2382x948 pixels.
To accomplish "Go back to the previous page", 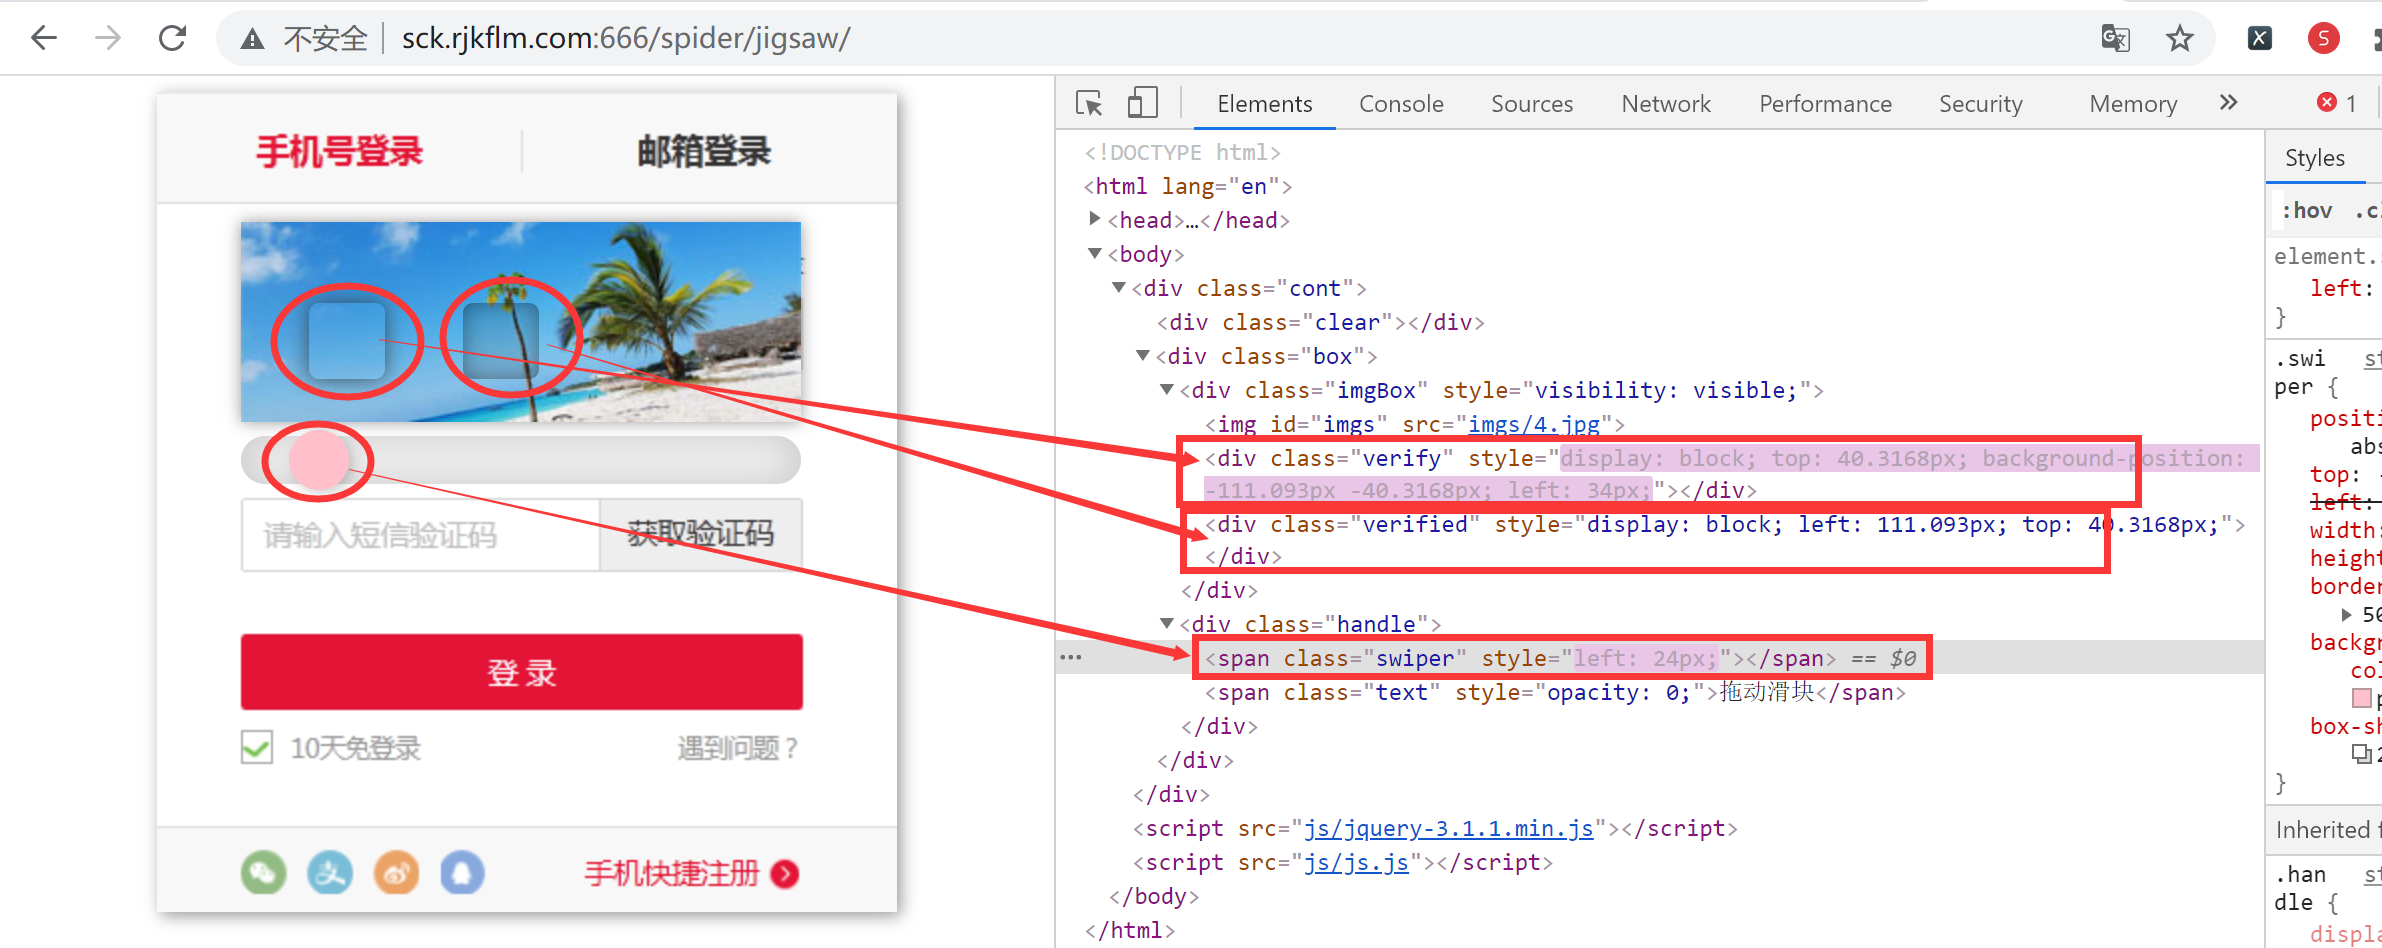I will (x=44, y=38).
